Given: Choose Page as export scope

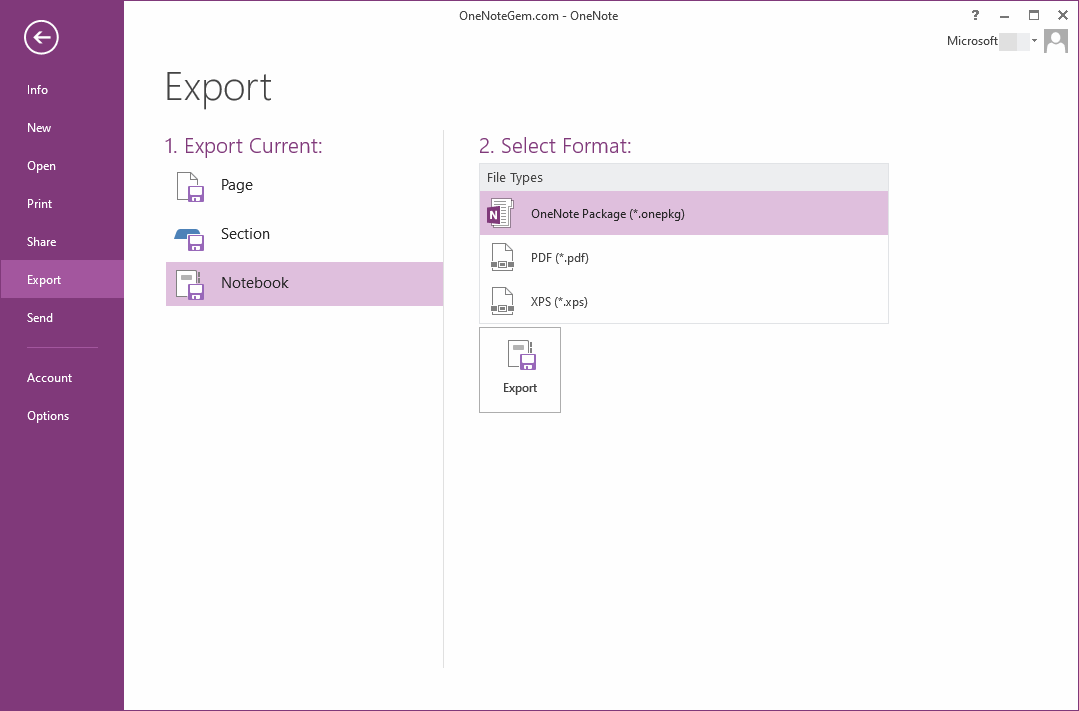Looking at the screenshot, I should pyautogui.click(x=304, y=185).
